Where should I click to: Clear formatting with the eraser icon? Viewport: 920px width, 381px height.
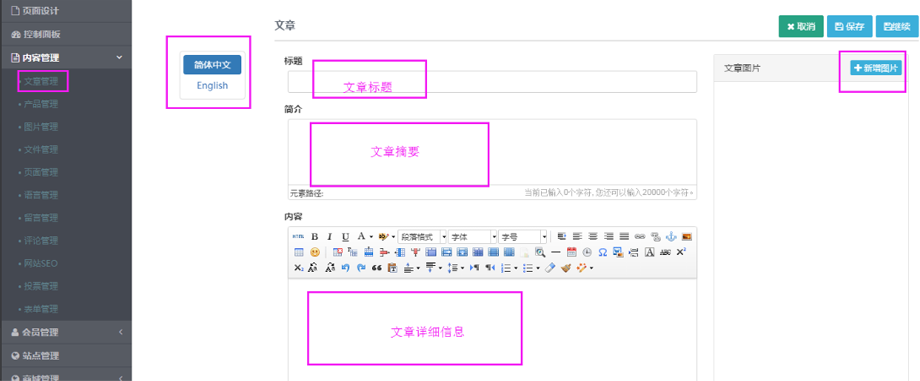click(x=550, y=268)
